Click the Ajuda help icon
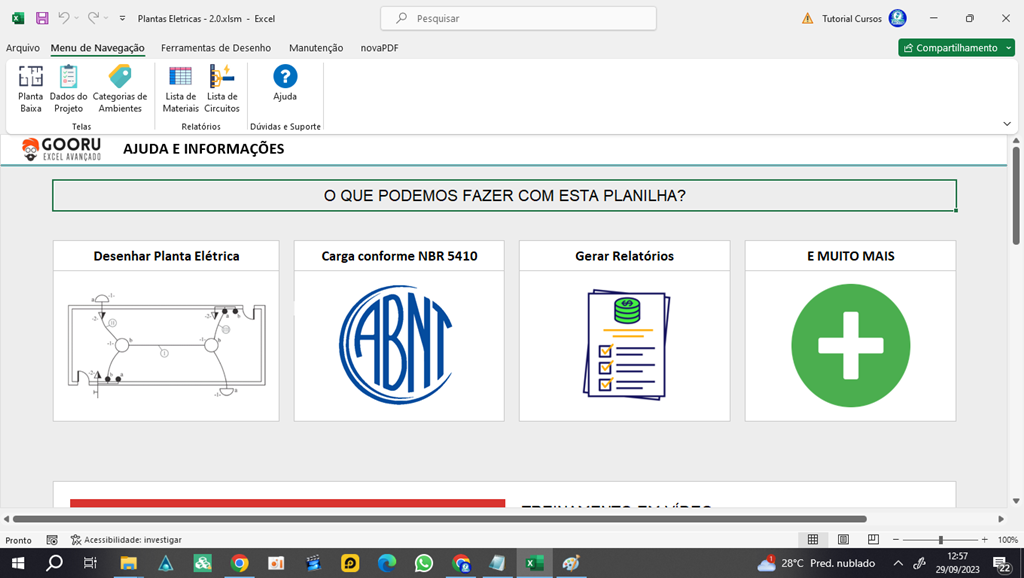1024x578 pixels. pos(285,83)
